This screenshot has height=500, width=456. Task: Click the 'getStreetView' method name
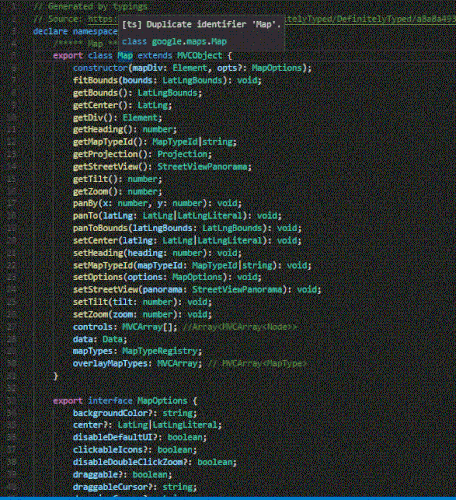coord(105,166)
